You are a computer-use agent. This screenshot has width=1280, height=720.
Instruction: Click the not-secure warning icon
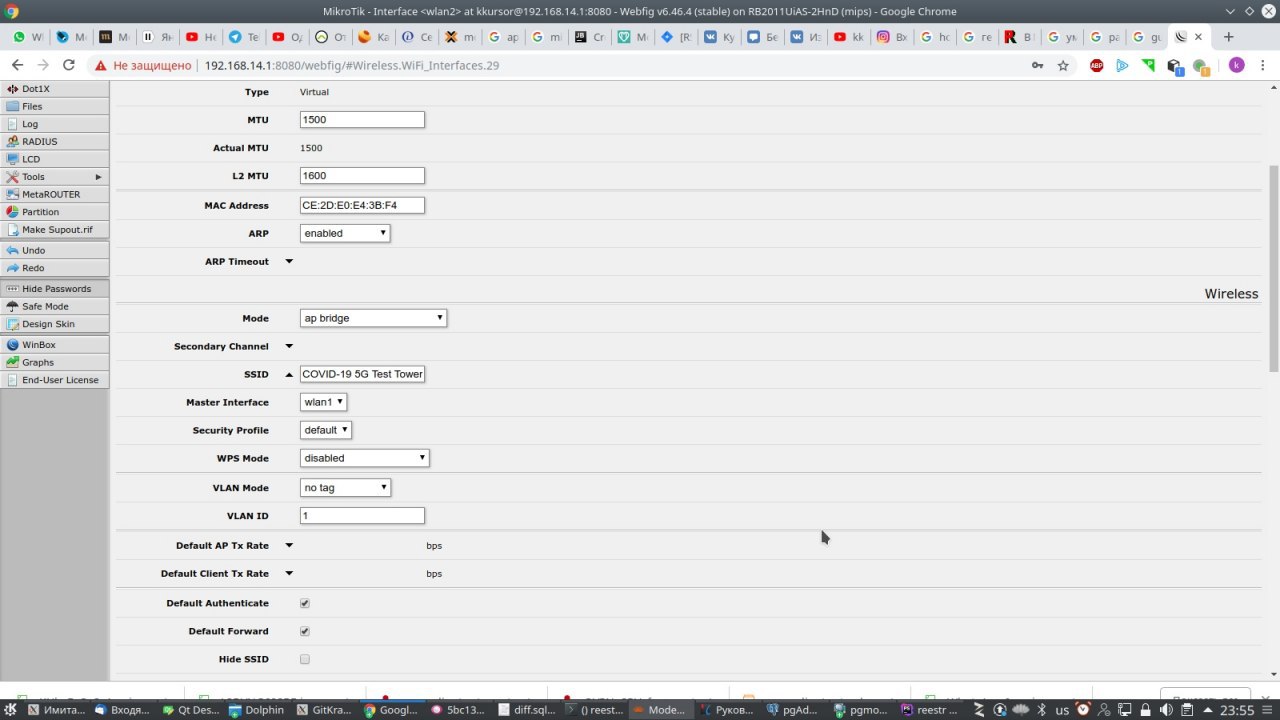[100, 65]
